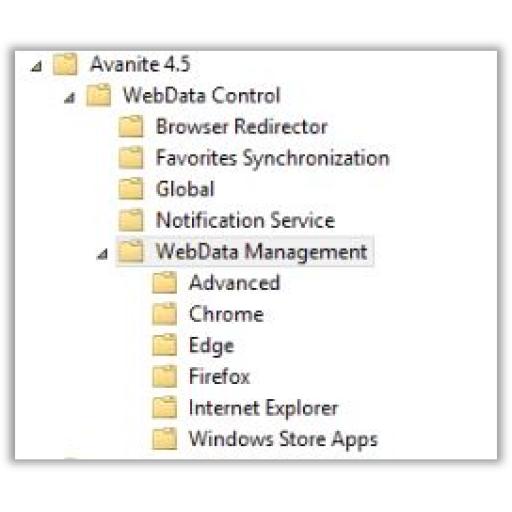Click the Firefox folder icon
Screen dimensions: 512x512
pos(164,376)
